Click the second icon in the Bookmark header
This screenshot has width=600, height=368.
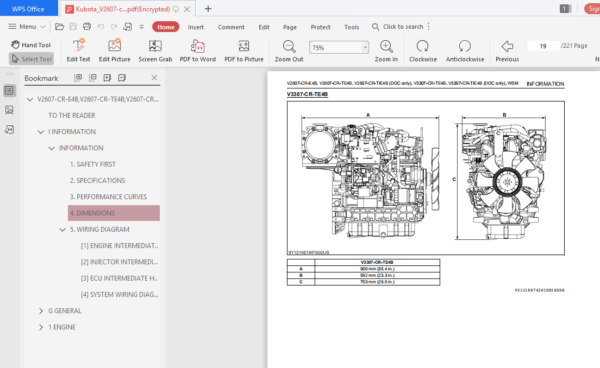[x=93, y=78]
